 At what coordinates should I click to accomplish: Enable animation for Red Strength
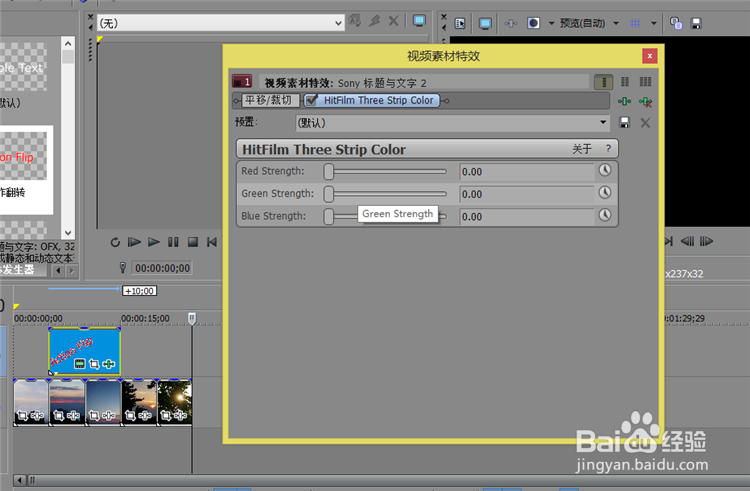(605, 170)
